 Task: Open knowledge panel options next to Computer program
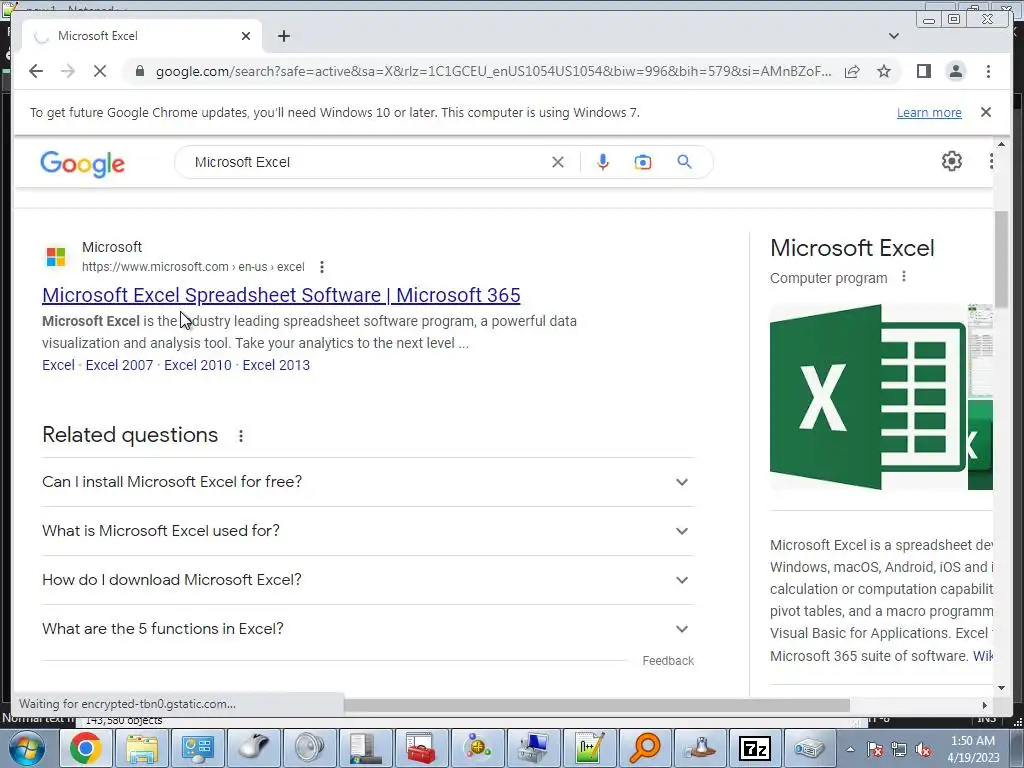tap(904, 277)
